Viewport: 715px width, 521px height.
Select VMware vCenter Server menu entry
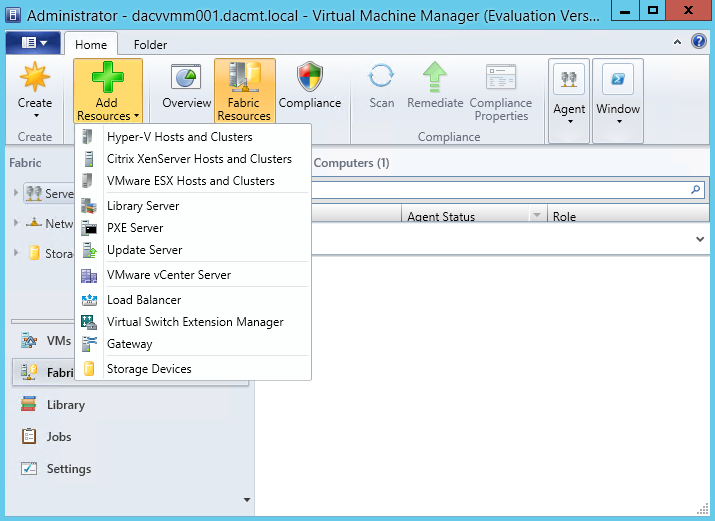193,275
